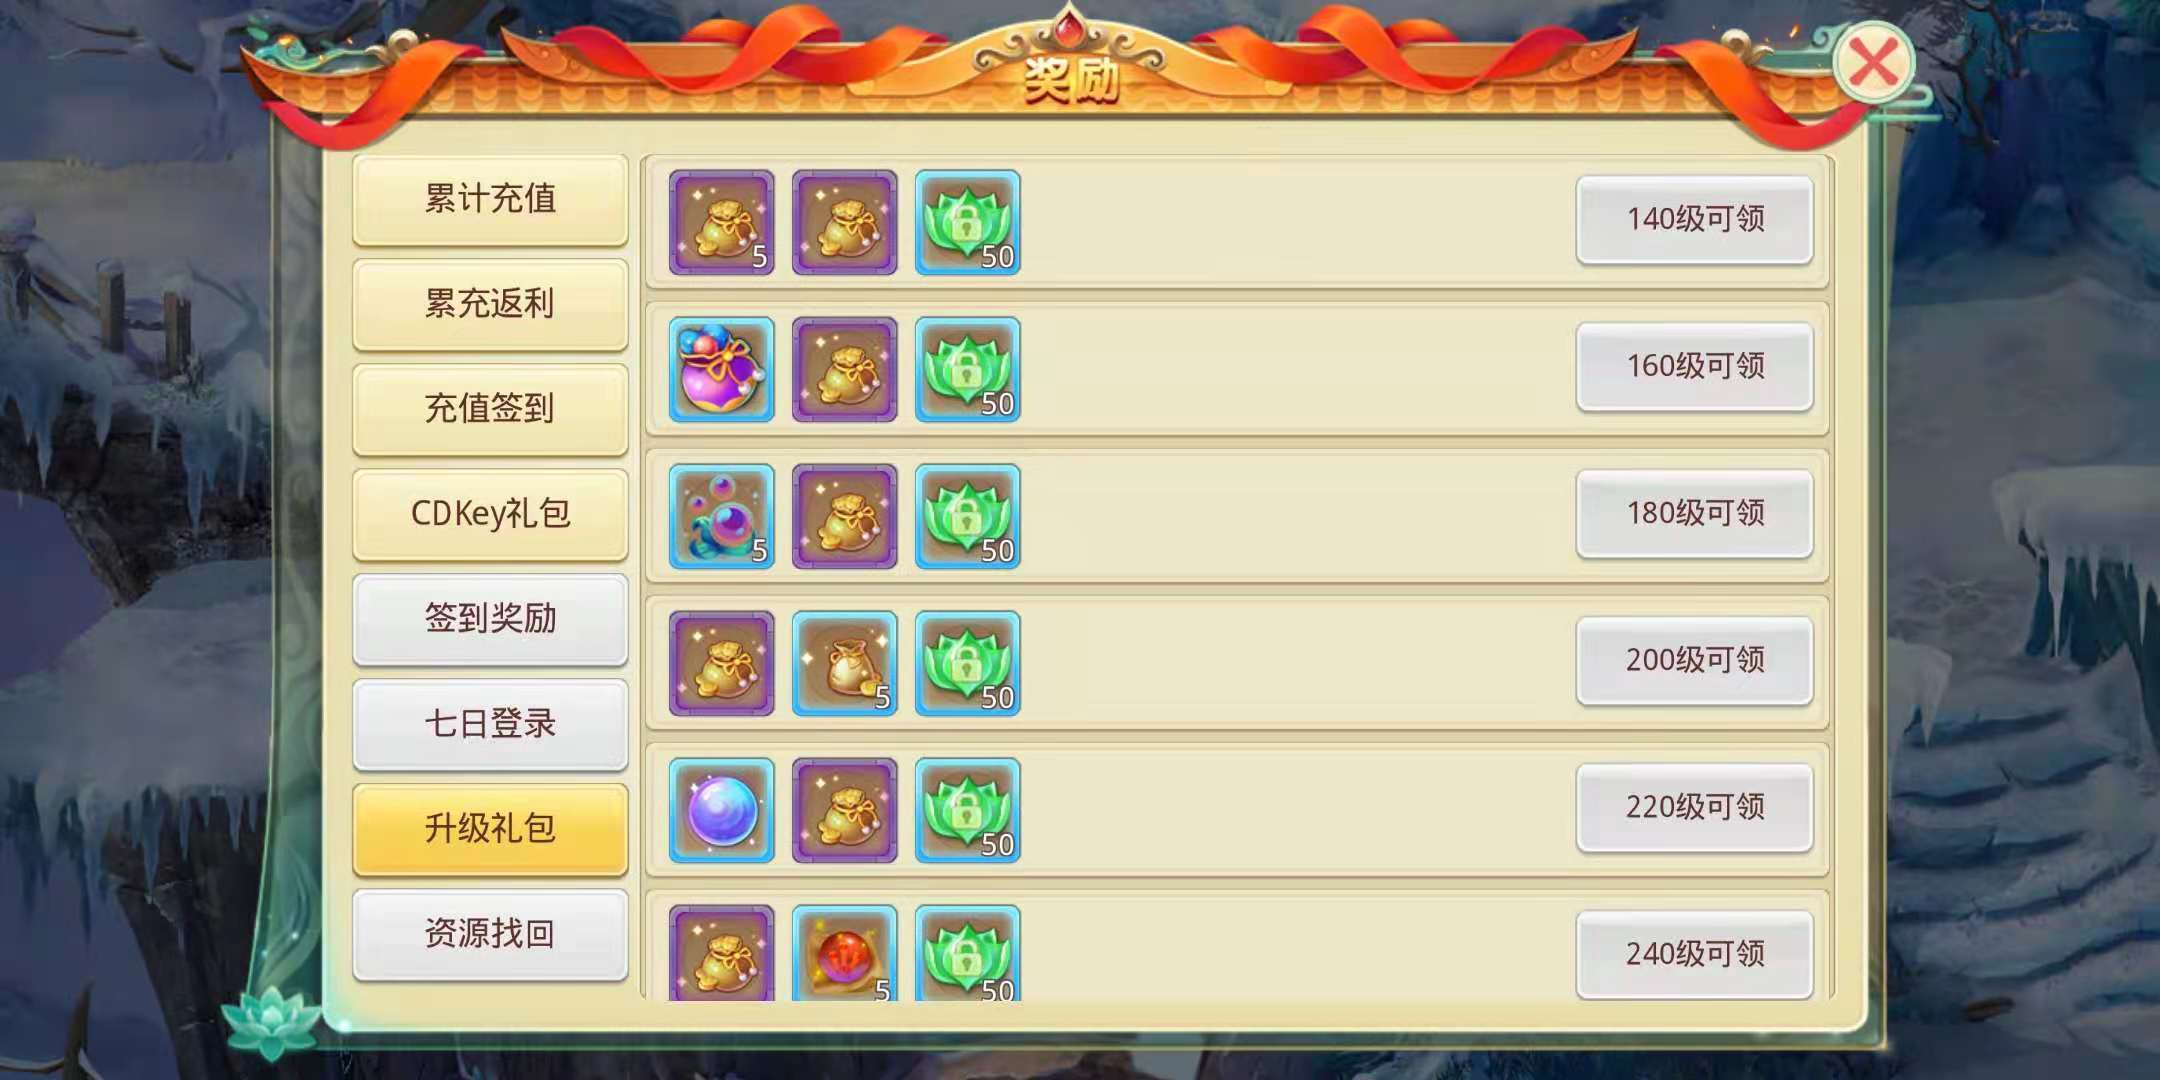
Task: Open the 七日登录 tab
Action: [x=490, y=724]
